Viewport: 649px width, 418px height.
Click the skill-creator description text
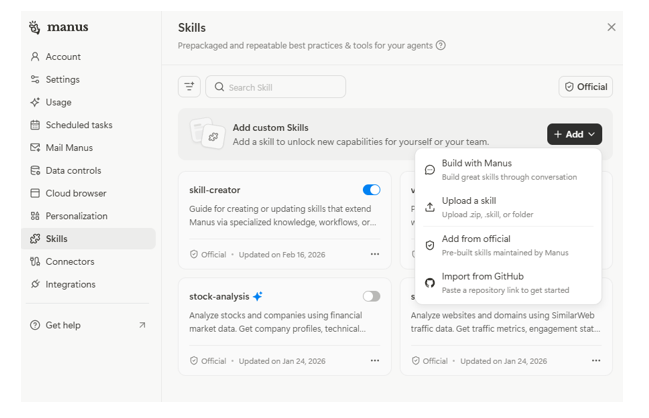pos(283,216)
